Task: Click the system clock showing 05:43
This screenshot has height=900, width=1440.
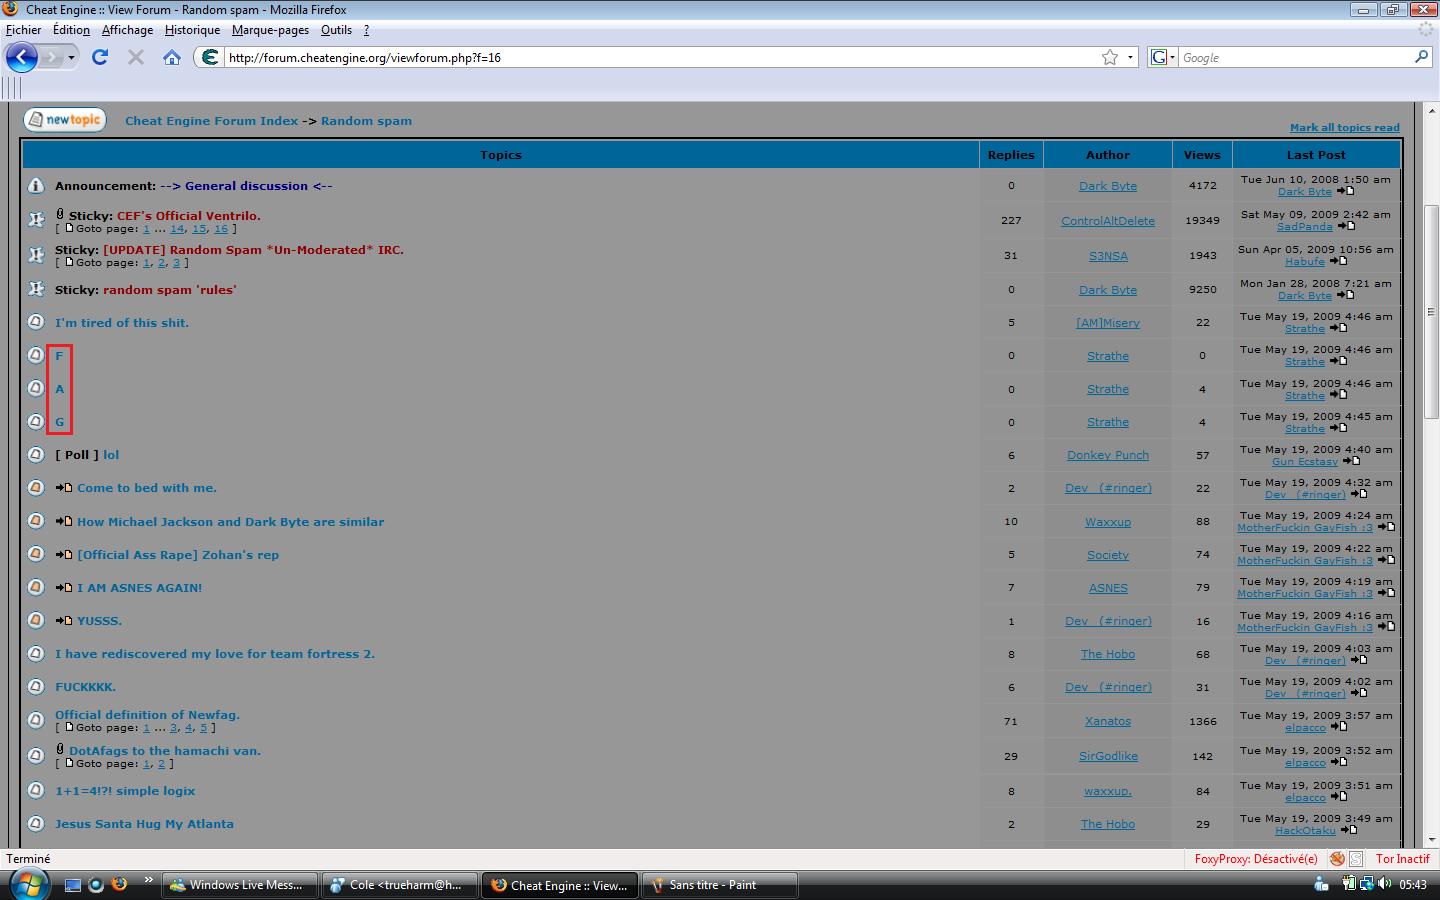Action: coord(1413,885)
